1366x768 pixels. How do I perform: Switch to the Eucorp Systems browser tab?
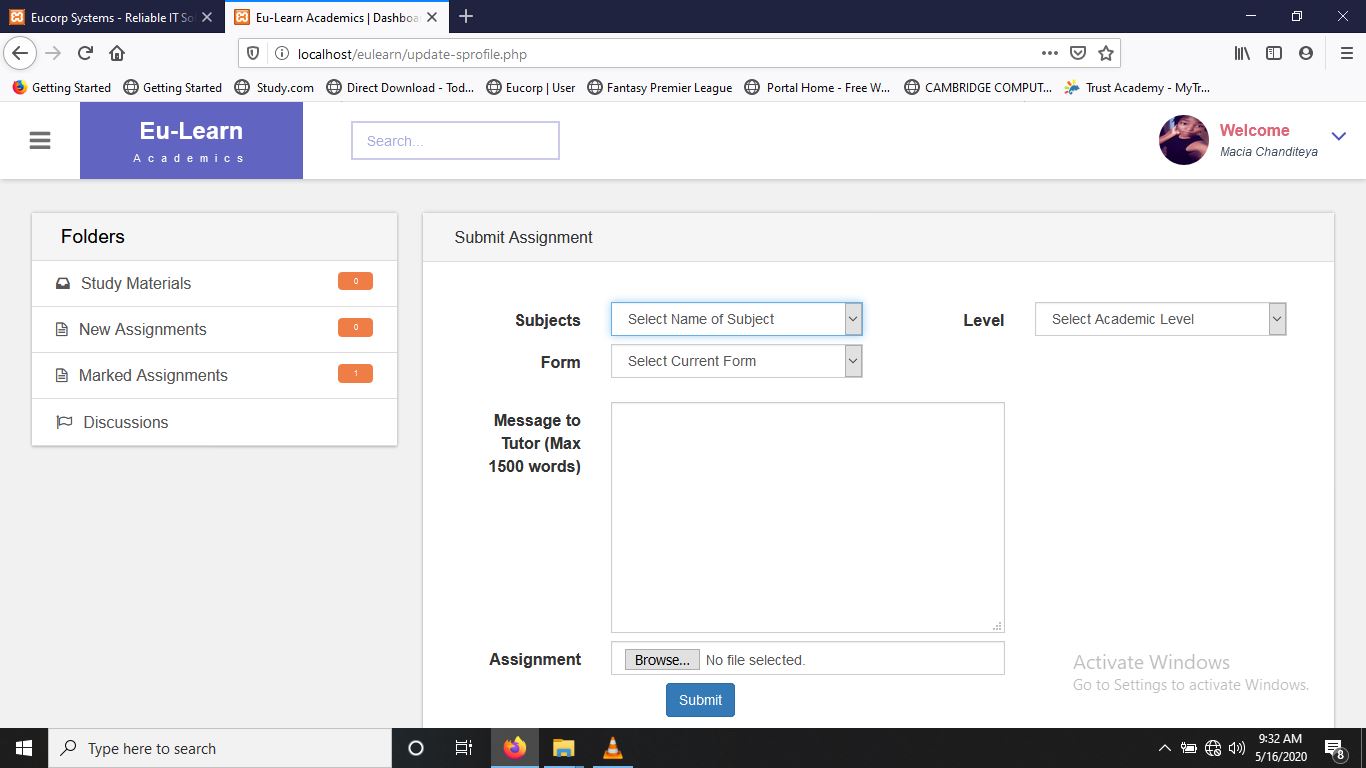(x=110, y=17)
